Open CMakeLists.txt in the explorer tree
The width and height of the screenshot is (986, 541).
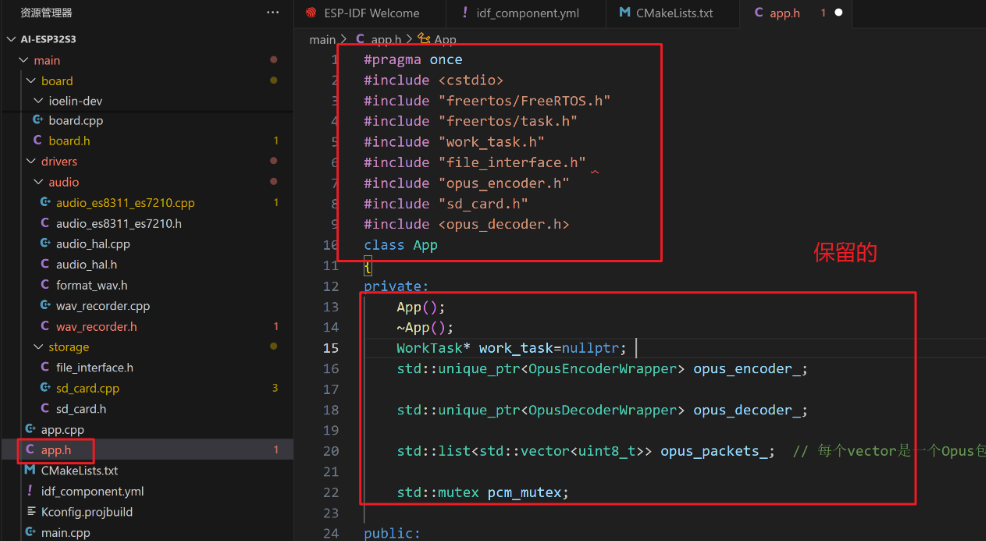point(79,471)
